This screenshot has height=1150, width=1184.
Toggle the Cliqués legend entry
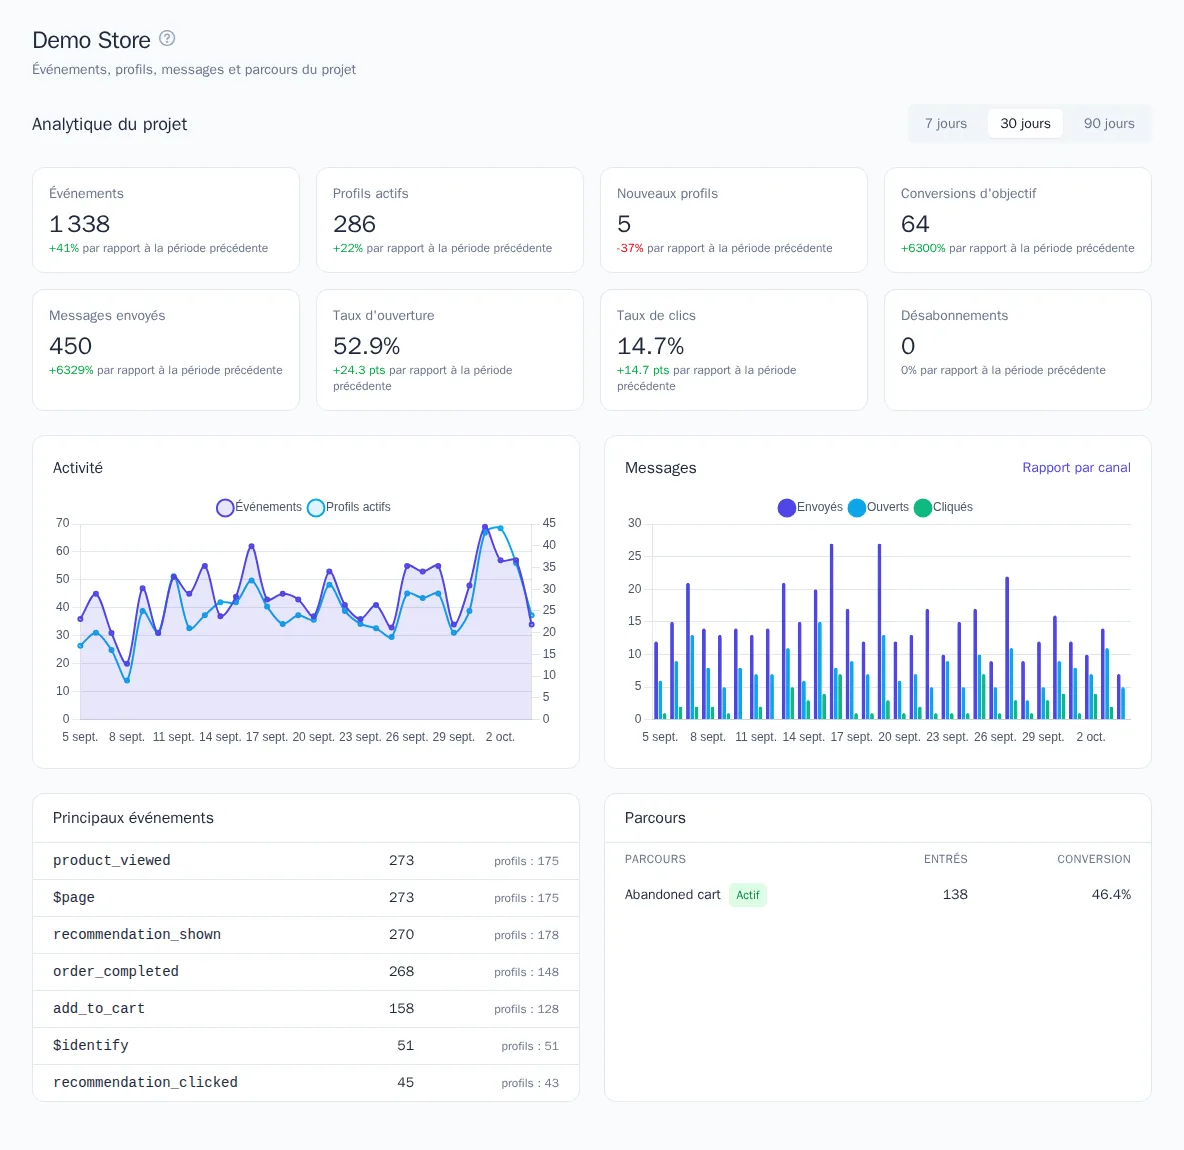coord(943,507)
